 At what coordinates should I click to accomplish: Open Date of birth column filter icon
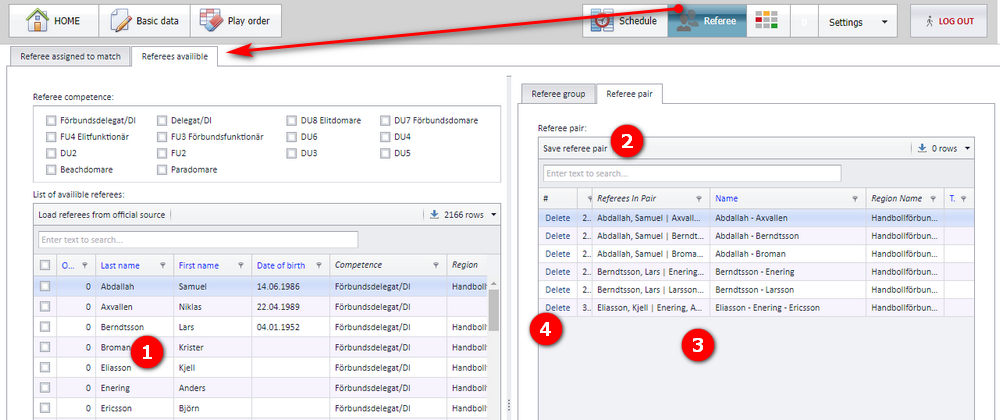(319, 265)
